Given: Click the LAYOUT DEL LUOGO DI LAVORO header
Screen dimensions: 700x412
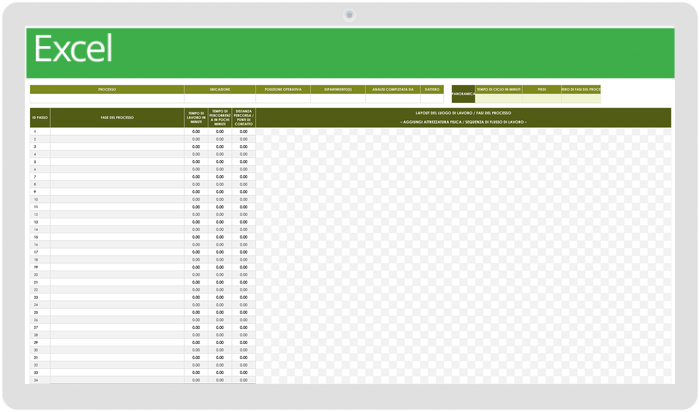Looking at the screenshot, I should point(463,117).
